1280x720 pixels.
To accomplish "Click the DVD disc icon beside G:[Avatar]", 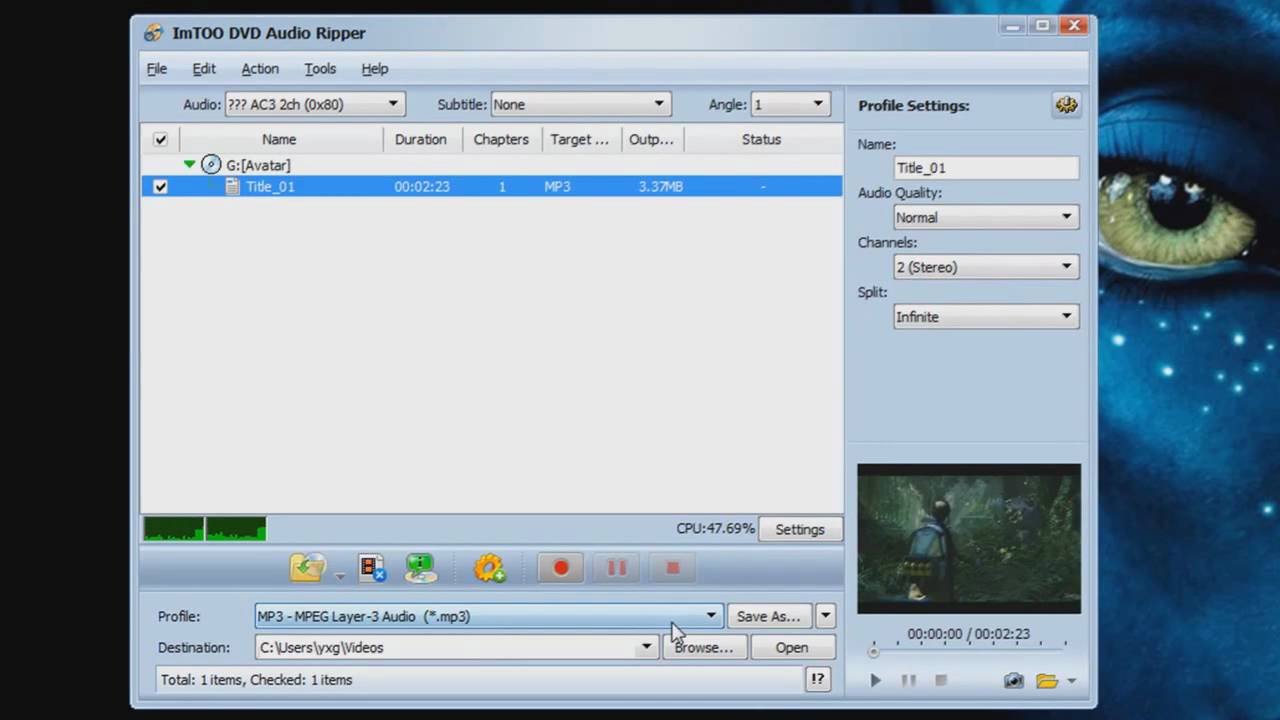I will pos(210,164).
